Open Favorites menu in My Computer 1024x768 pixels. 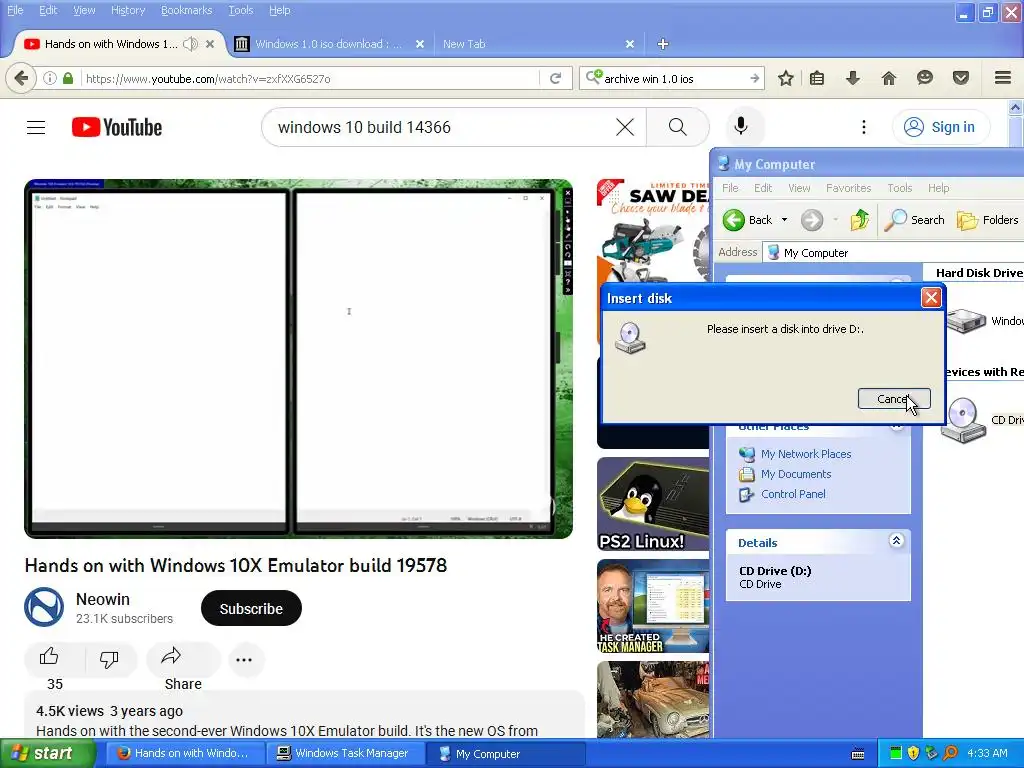pyautogui.click(x=848, y=188)
